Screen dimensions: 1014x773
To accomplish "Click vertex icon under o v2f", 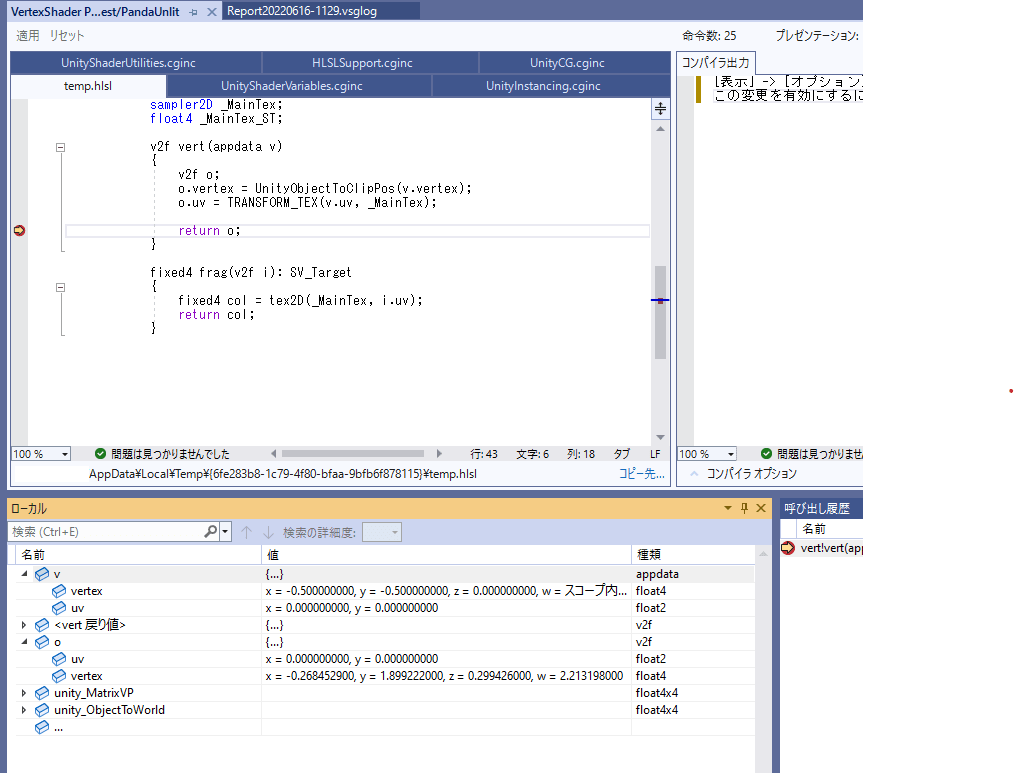I will click(59, 676).
